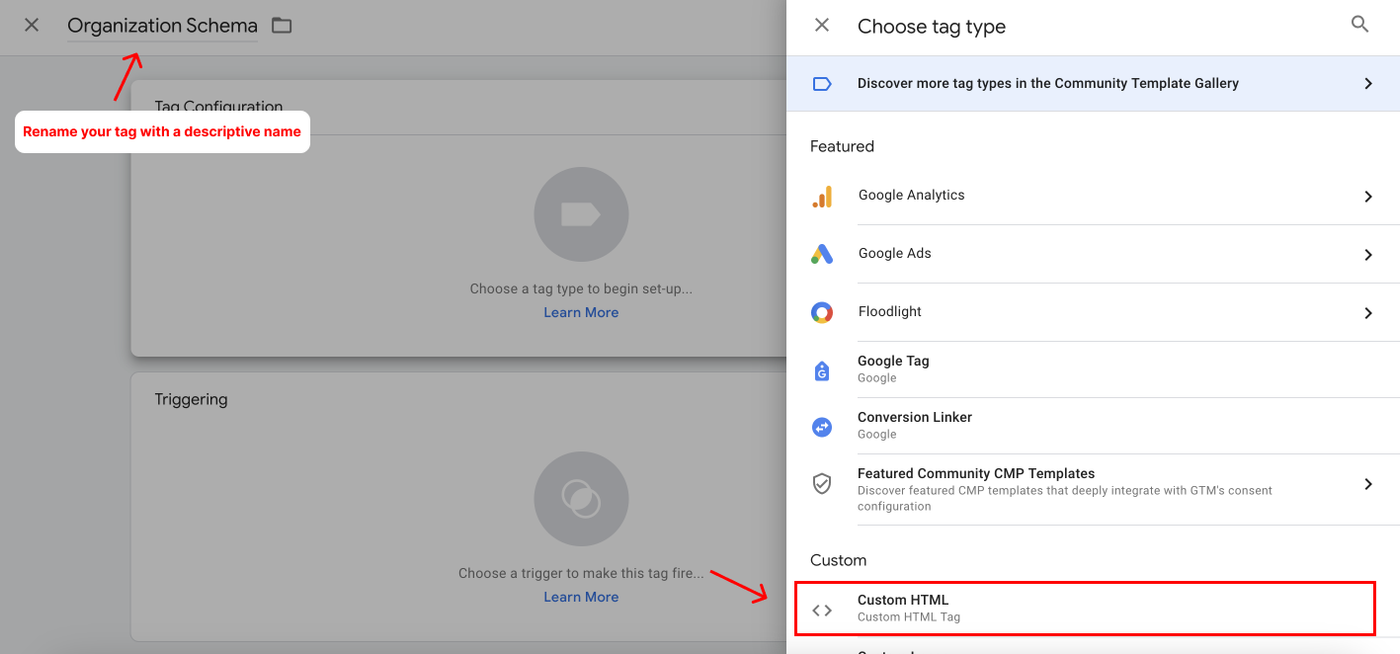
Task: Click the Triggering placeholder icon
Action: point(581,498)
